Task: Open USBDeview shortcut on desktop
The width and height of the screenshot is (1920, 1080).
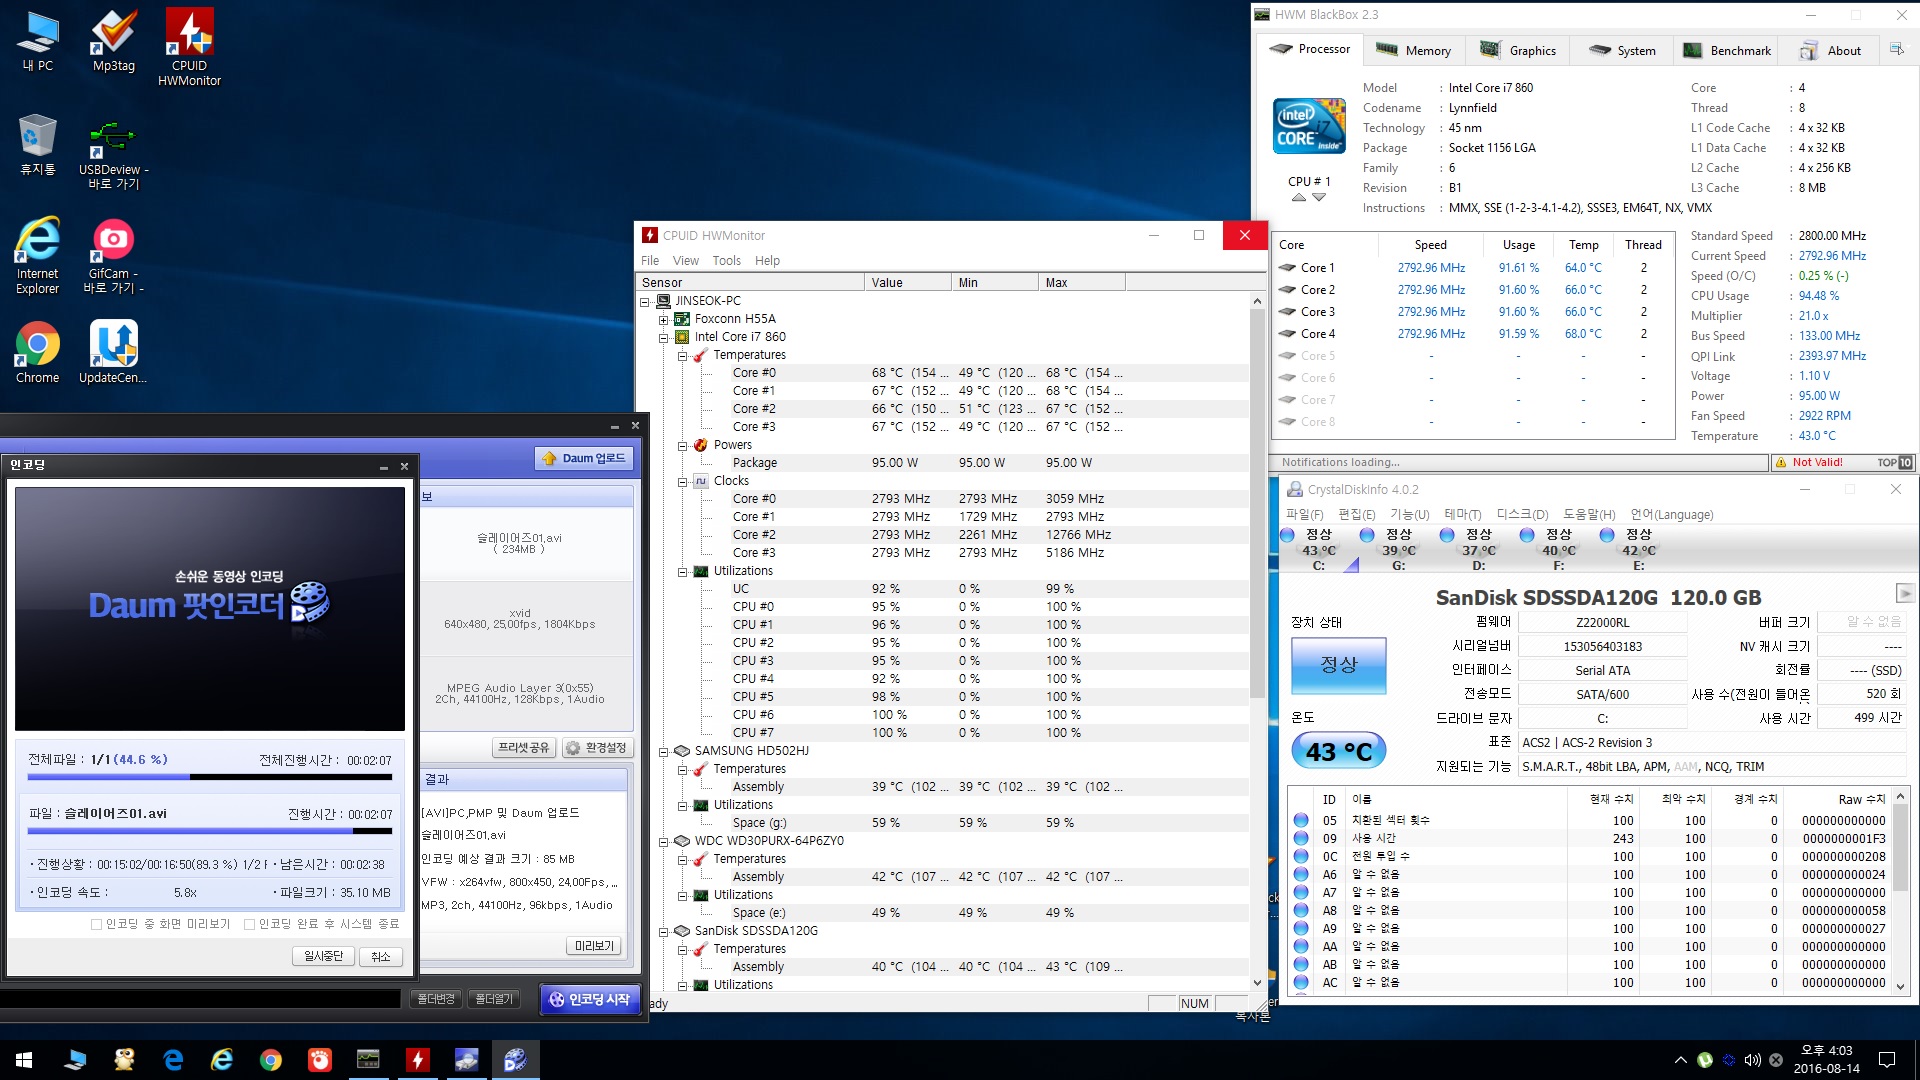Action: coord(113,155)
